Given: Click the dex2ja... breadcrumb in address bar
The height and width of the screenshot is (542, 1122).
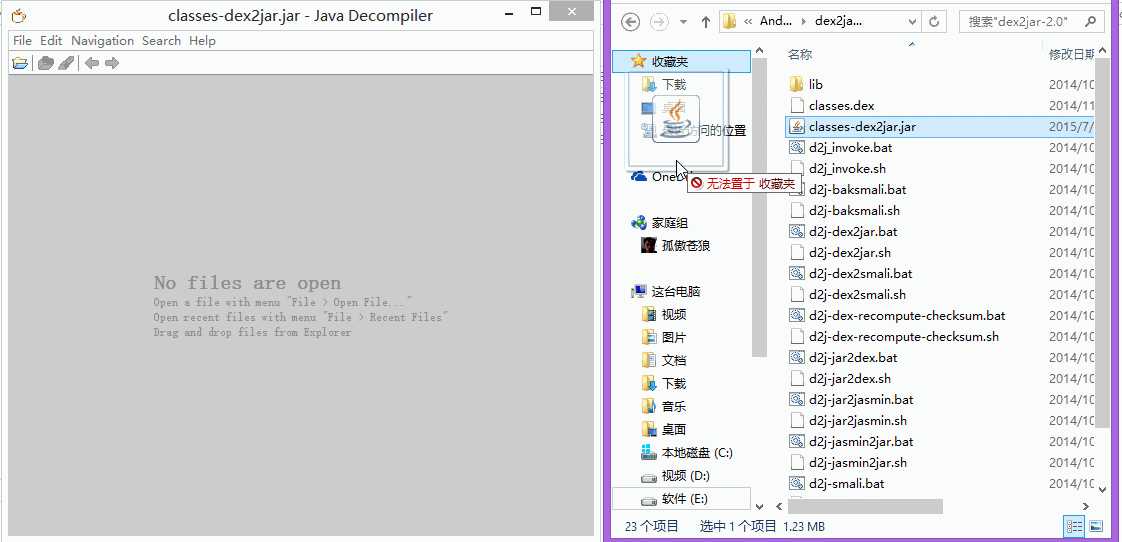Looking at the screenshot, I should [839, 21].
